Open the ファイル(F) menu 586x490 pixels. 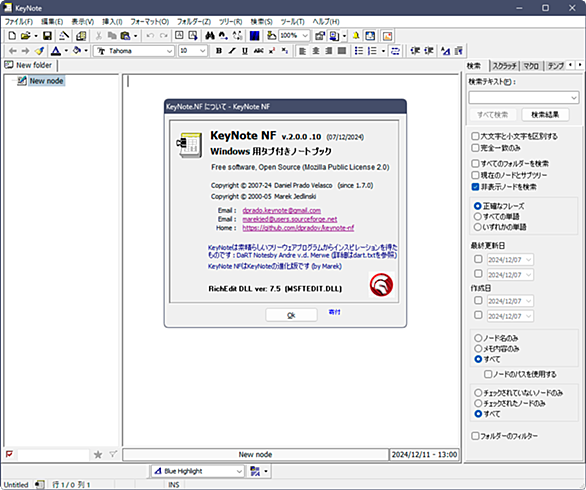point(18,22)
